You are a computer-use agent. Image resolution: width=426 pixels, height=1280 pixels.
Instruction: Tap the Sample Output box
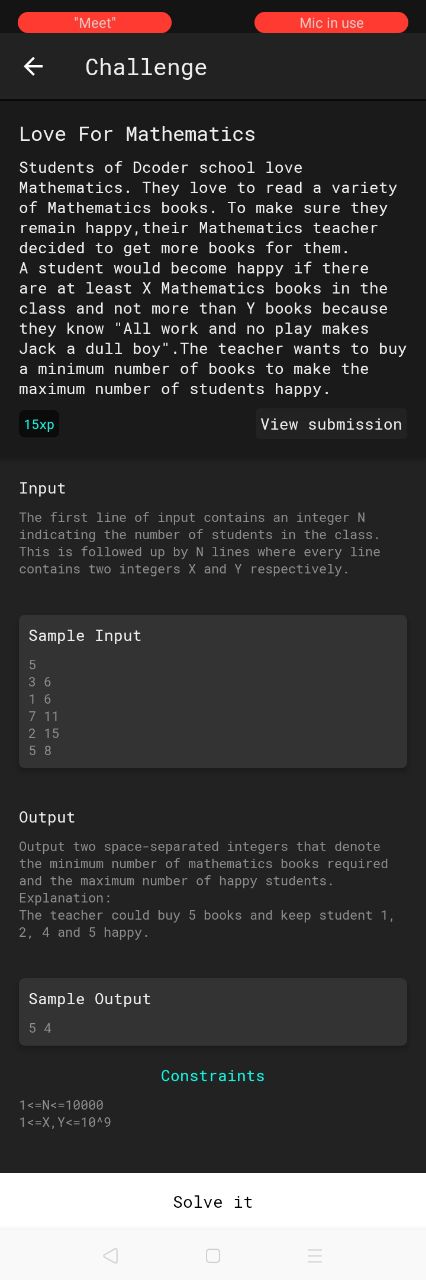click(213, 1012)
